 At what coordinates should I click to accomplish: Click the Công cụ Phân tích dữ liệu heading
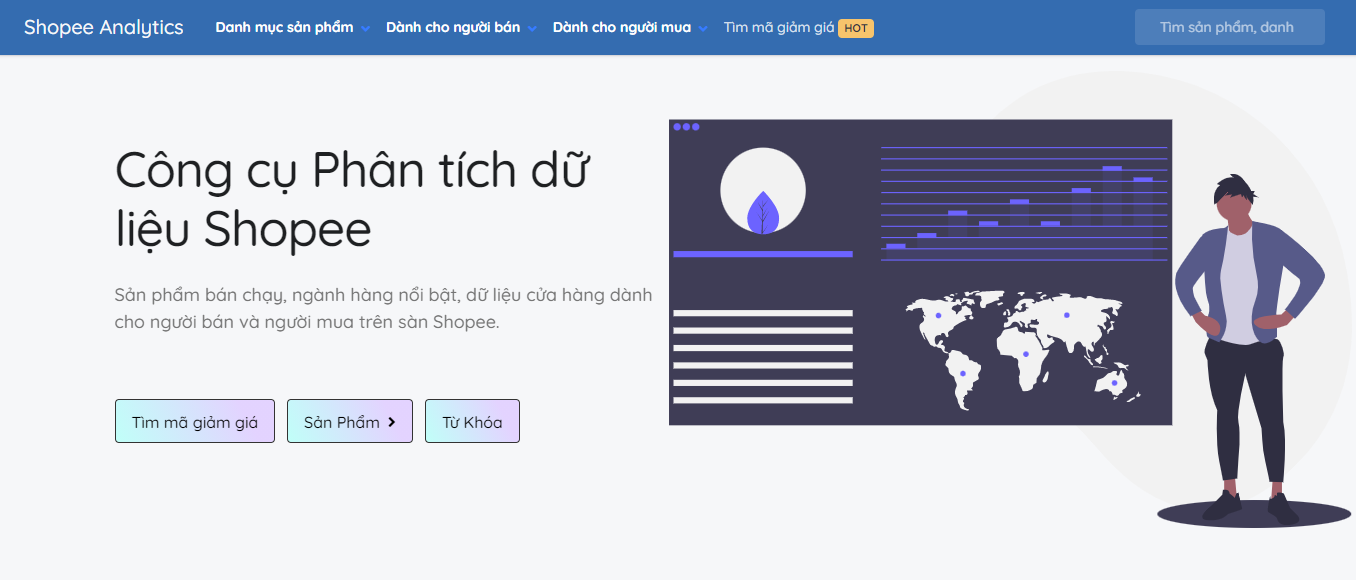pyautogui.click(x=350, y=200)
